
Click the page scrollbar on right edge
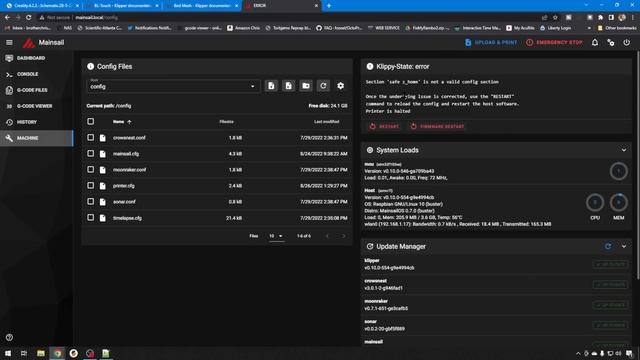click(x=638, y=165)
